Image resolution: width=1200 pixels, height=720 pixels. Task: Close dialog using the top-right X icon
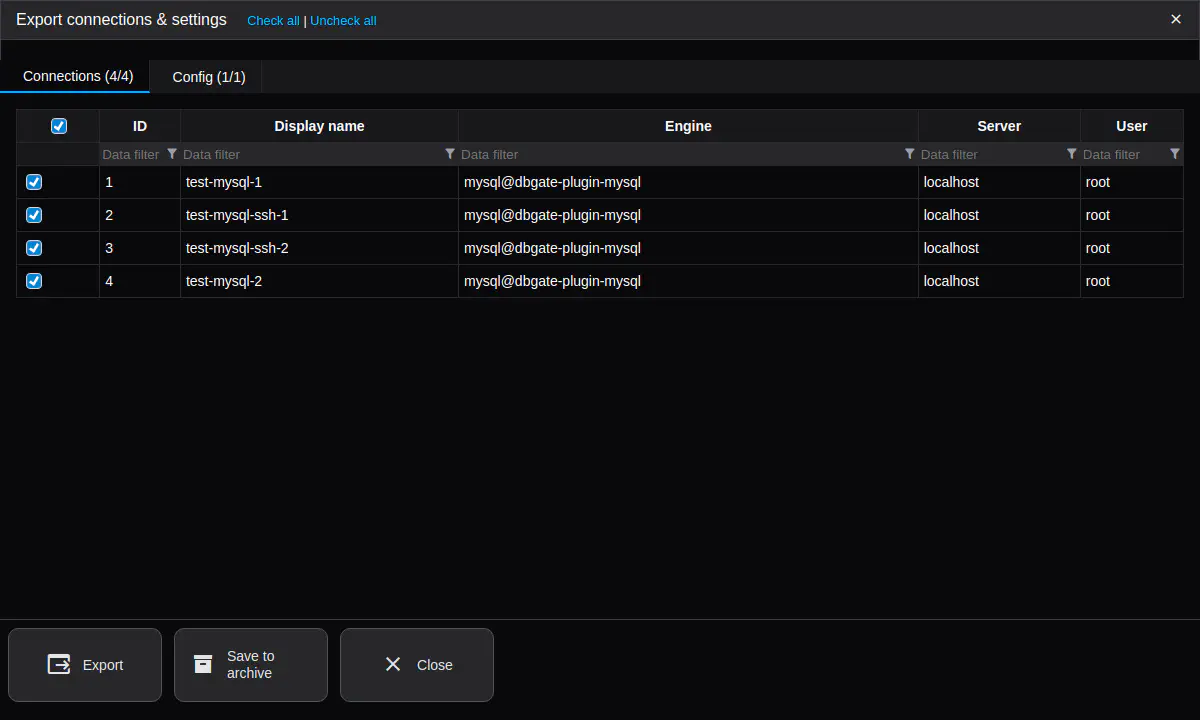tap(1176, 19)
